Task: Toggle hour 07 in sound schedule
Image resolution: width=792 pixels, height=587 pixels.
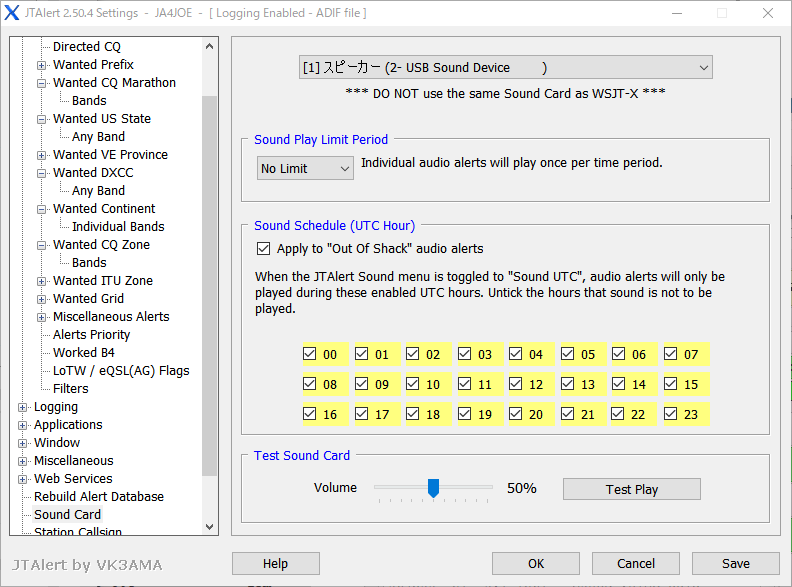Action: pos(671,354)
